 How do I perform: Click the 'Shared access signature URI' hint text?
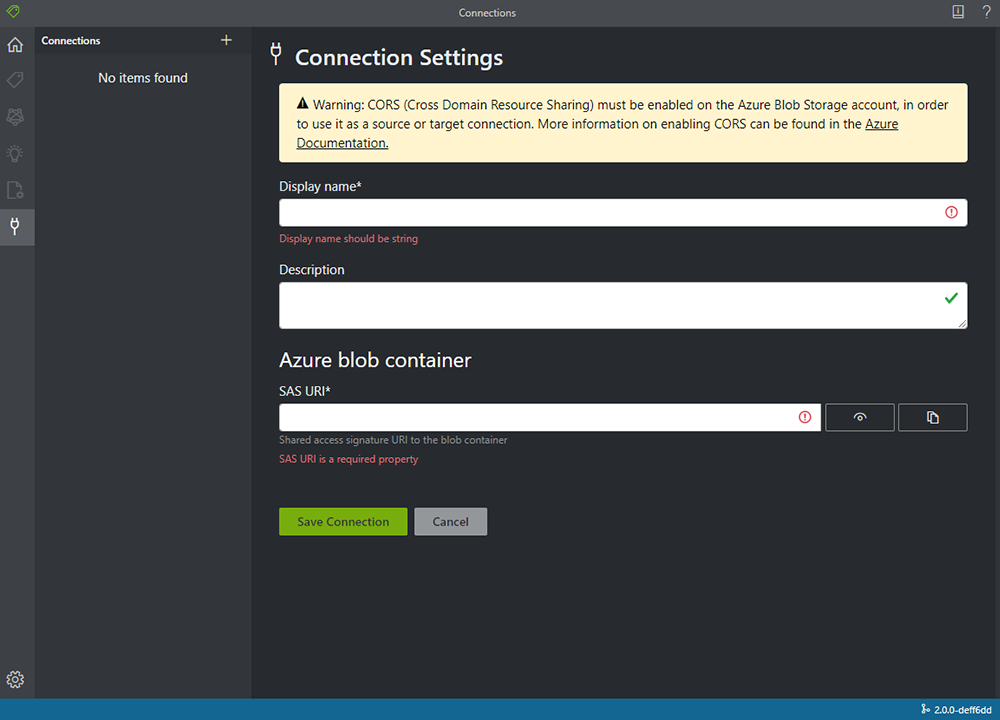click(x=393, y=440)
